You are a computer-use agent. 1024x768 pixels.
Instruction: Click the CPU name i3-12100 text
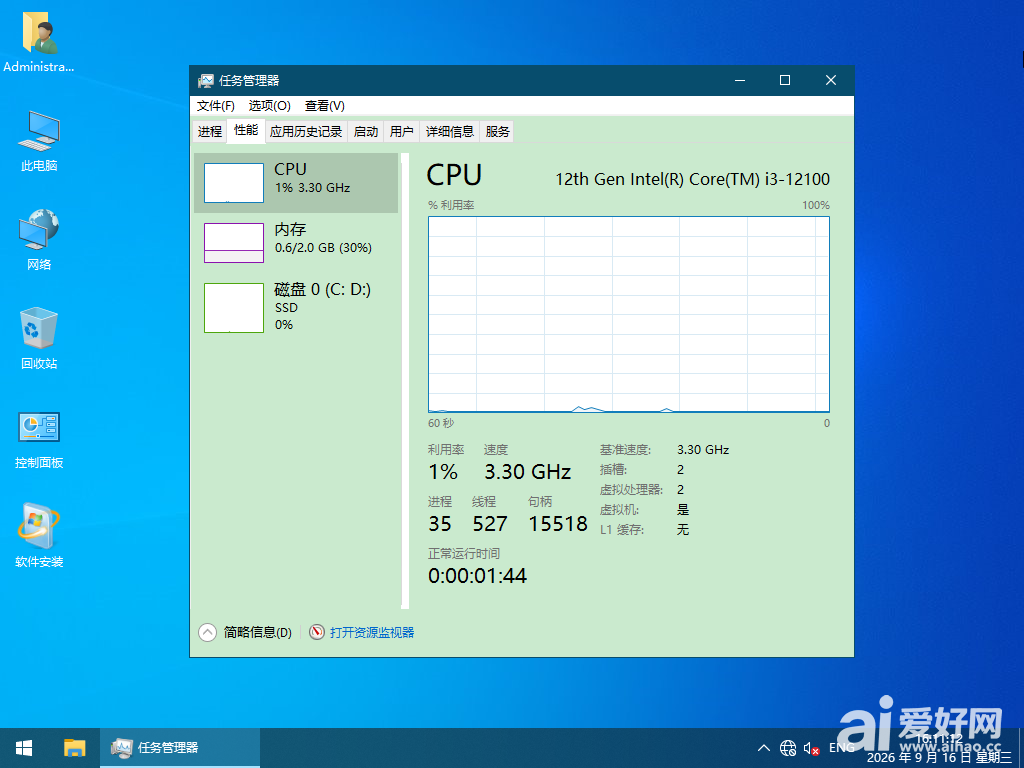[x=692, y=179]
